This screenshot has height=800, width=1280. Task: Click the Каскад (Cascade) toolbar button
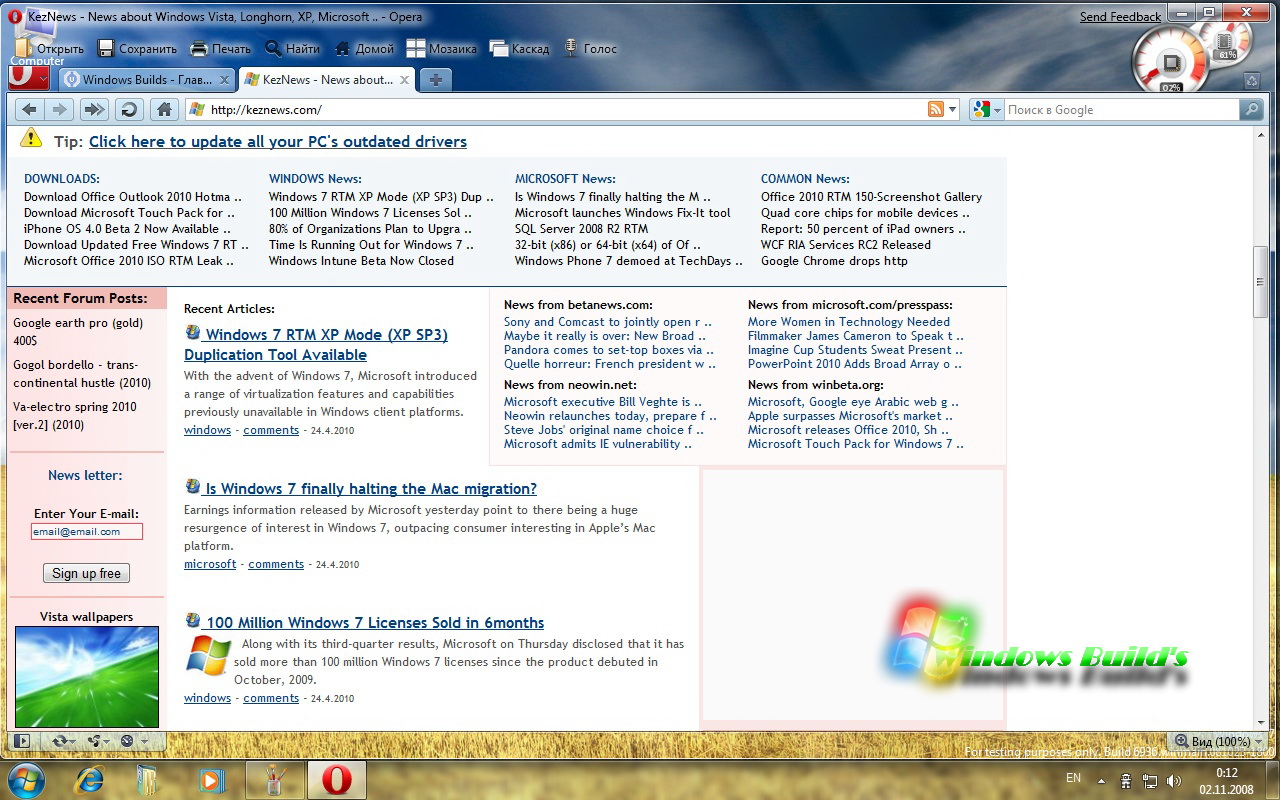coord(519,48)
